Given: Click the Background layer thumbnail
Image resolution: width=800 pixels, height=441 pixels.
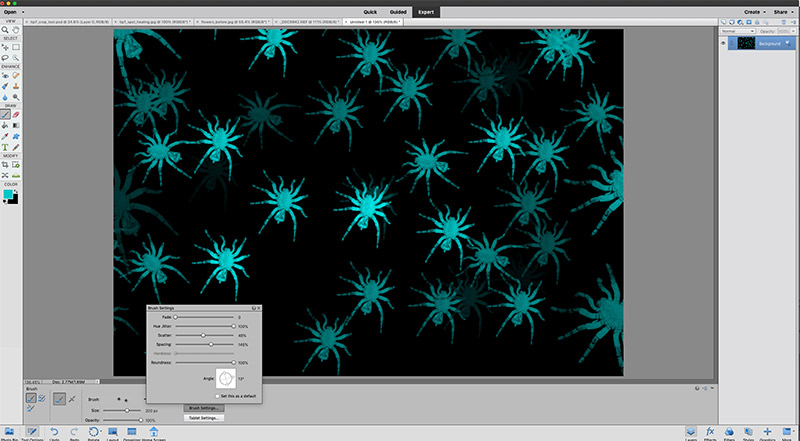Looking at the screenshot, I should (x=746, y=43).
